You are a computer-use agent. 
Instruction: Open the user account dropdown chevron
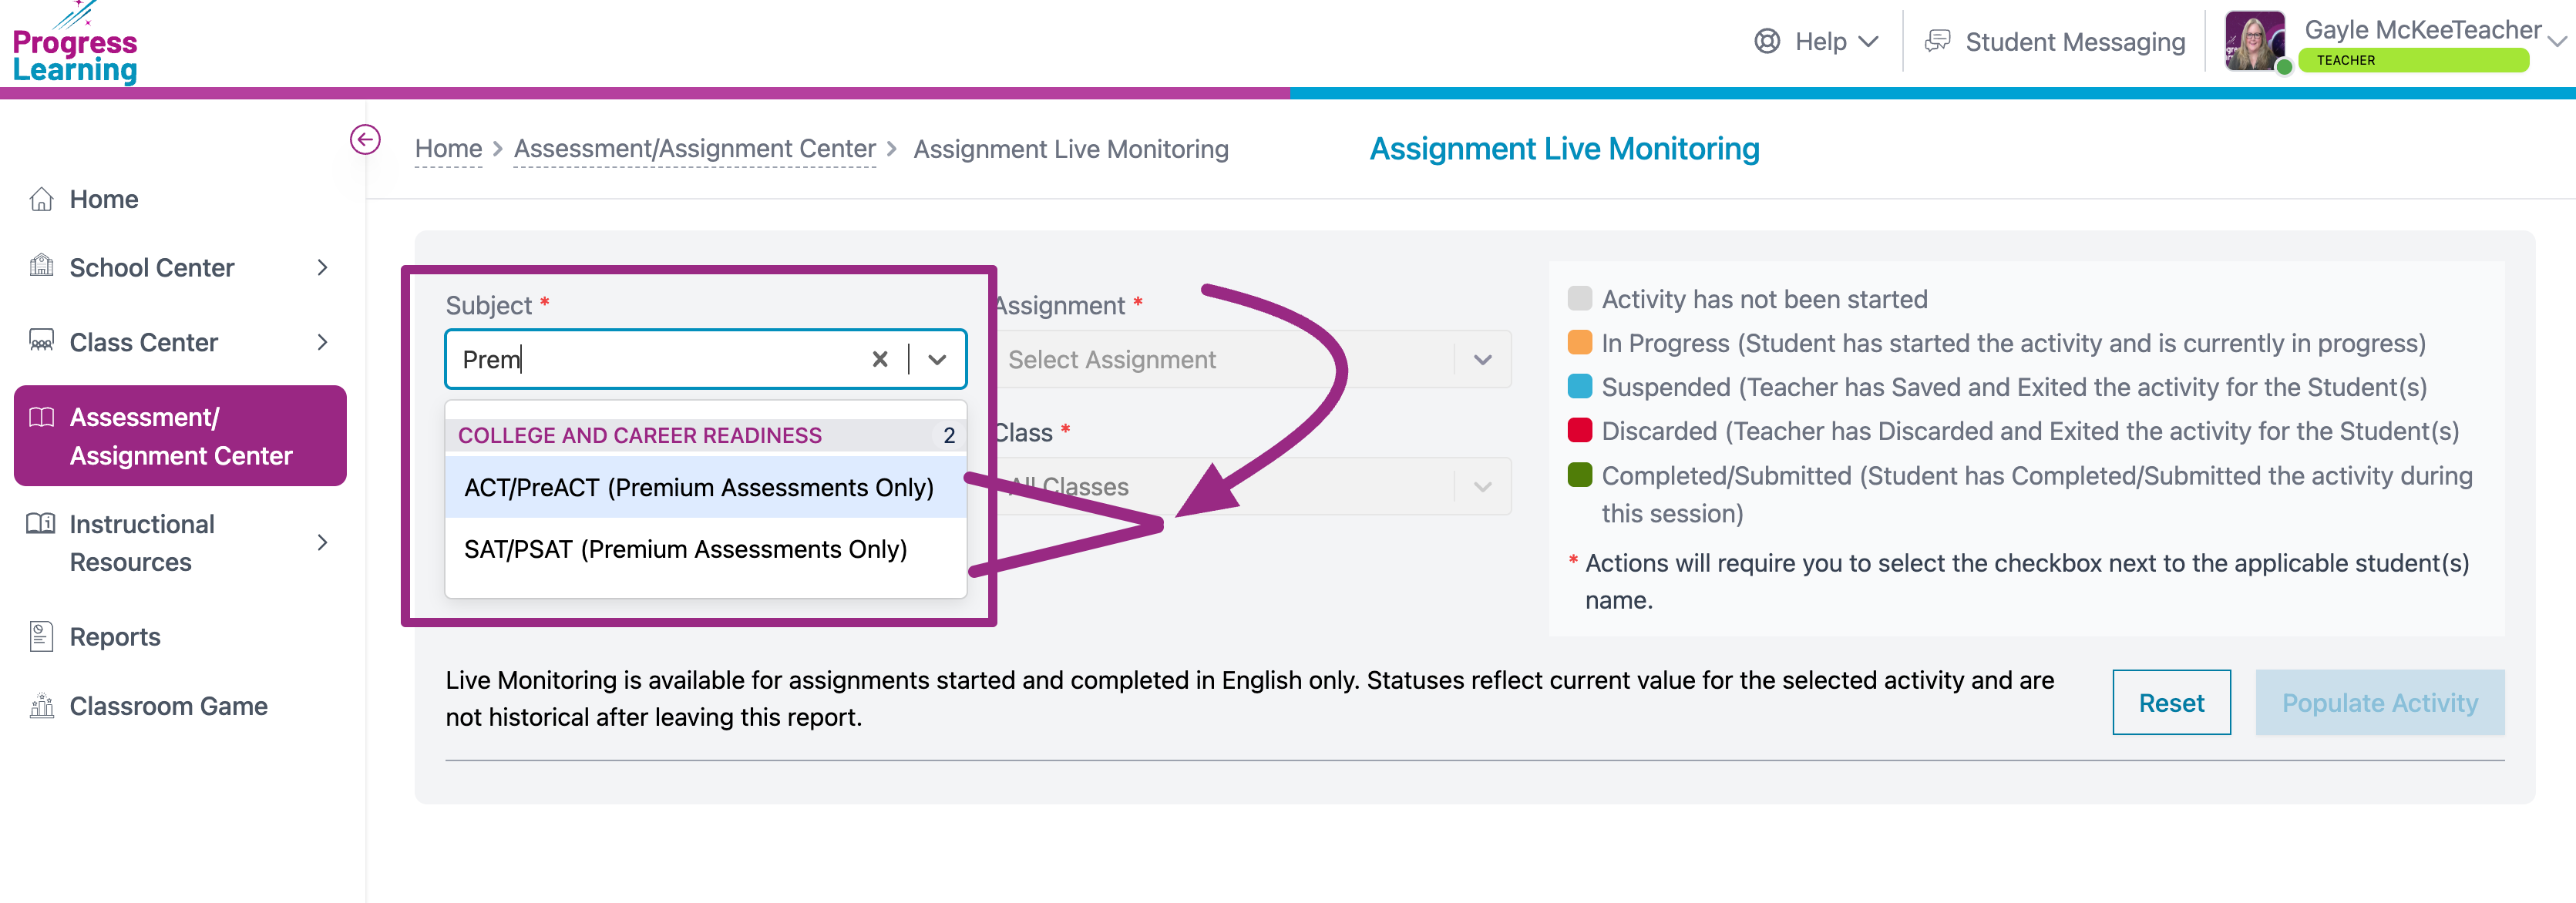pos(2558,42)
